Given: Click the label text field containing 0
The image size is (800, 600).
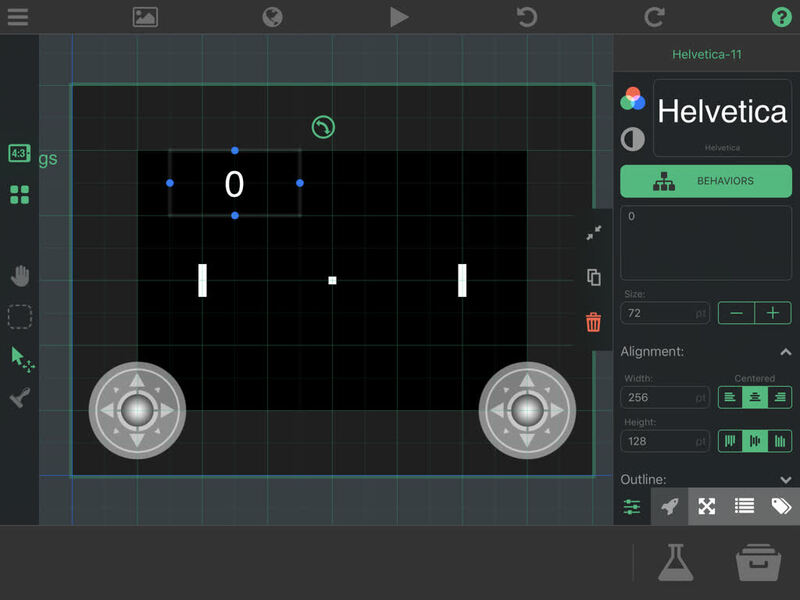Looking at the screenshot, I should pyautogui.click(x=706, y=243).
